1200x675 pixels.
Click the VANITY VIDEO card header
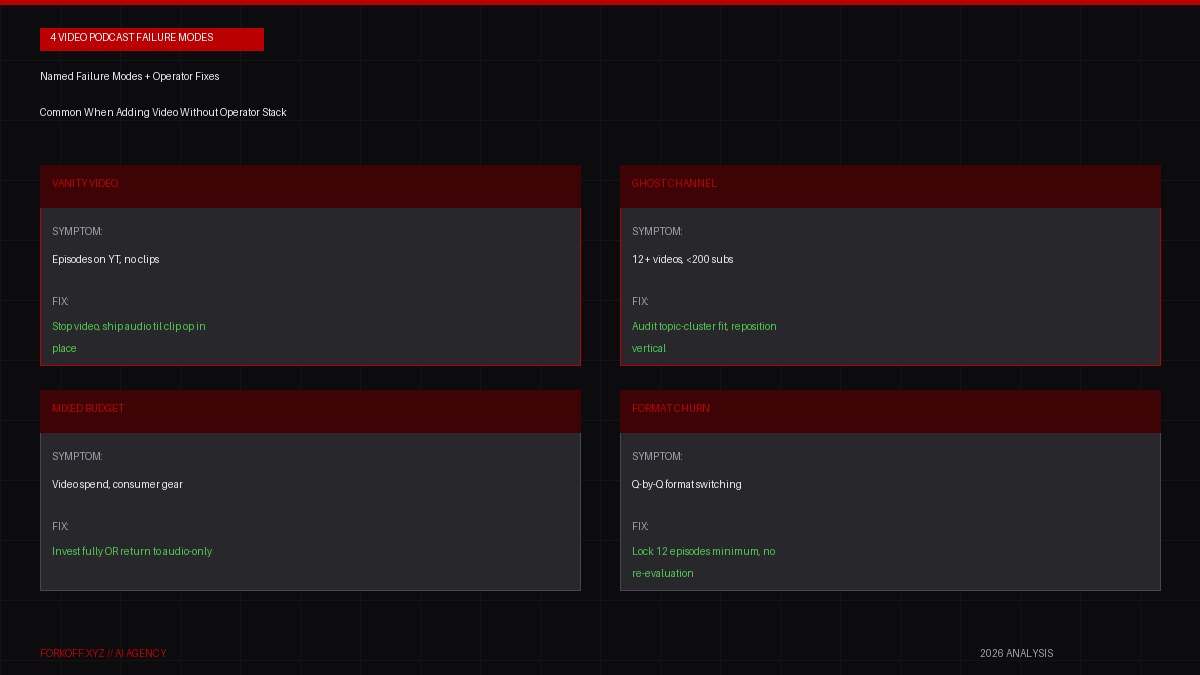coord(310,186)
